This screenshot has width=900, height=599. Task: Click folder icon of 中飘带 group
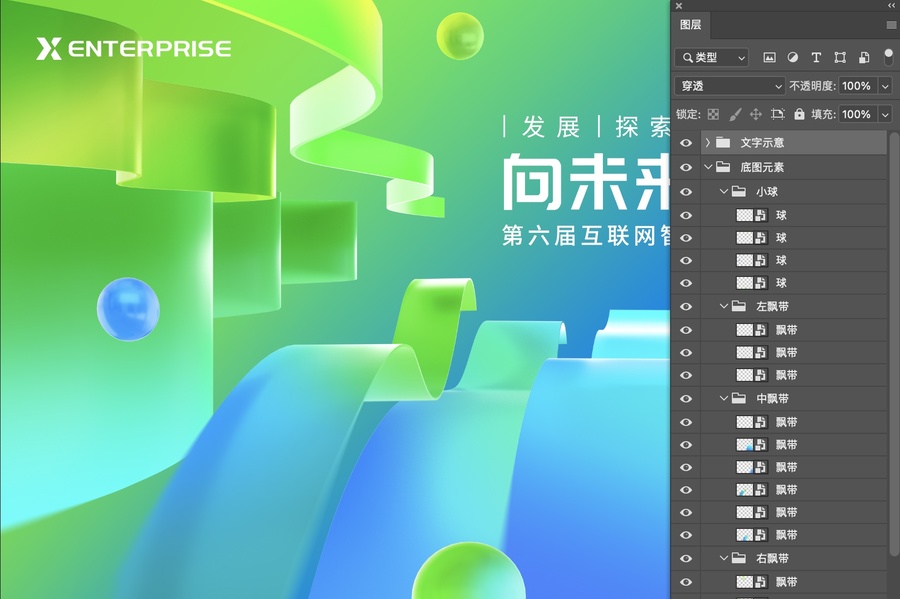point(739,398)
